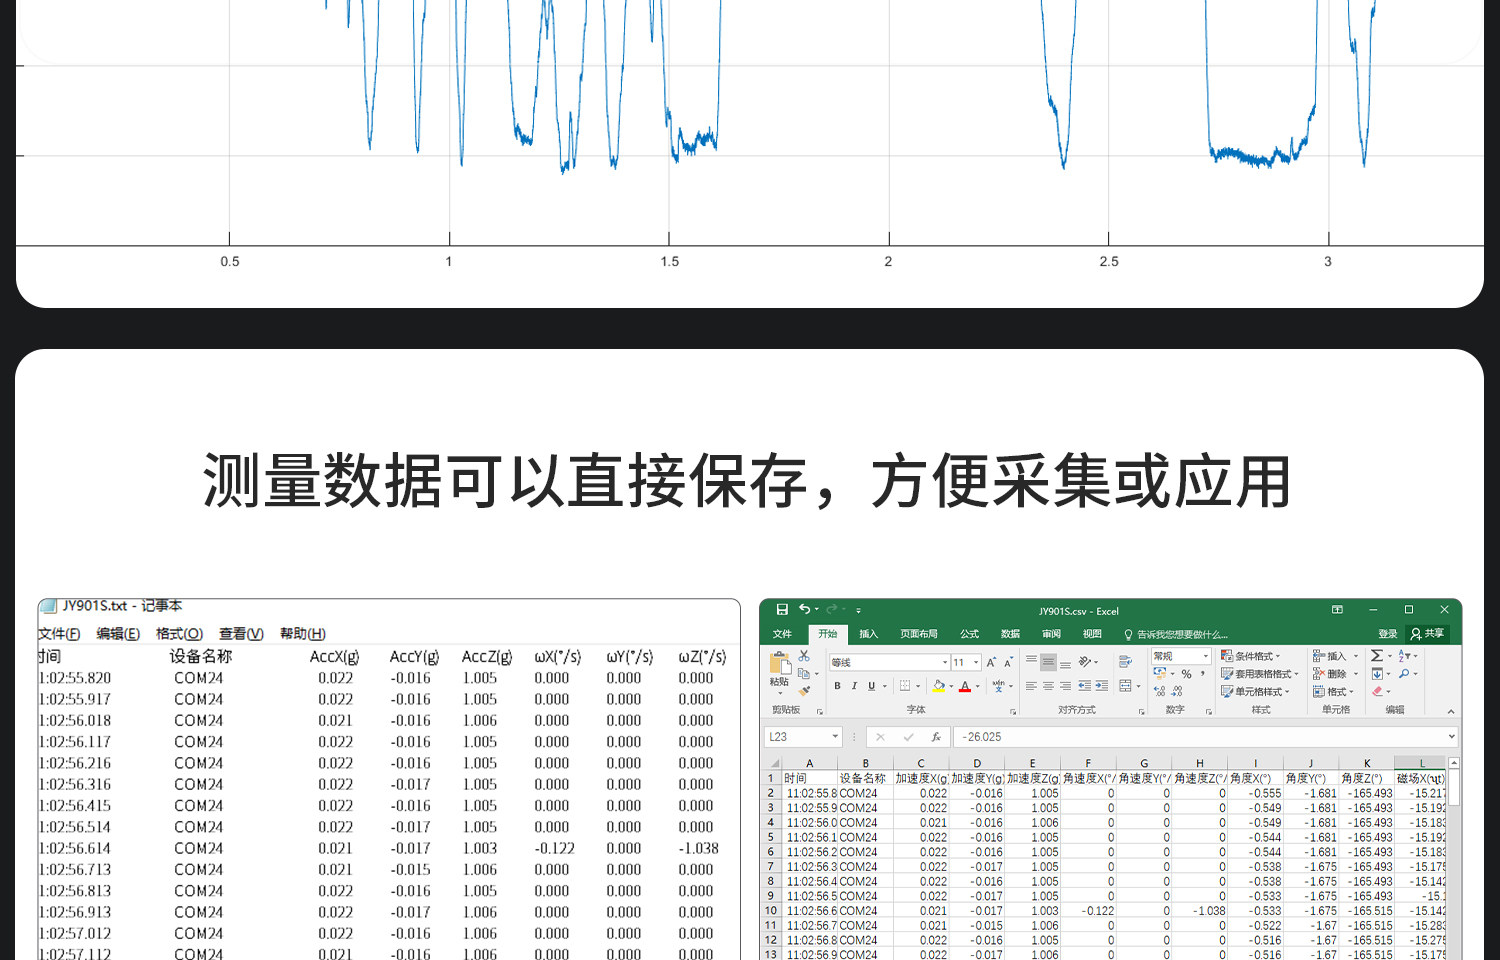
Task: Apply align left in Excel's alignment group
Action: pos(1031,686)
